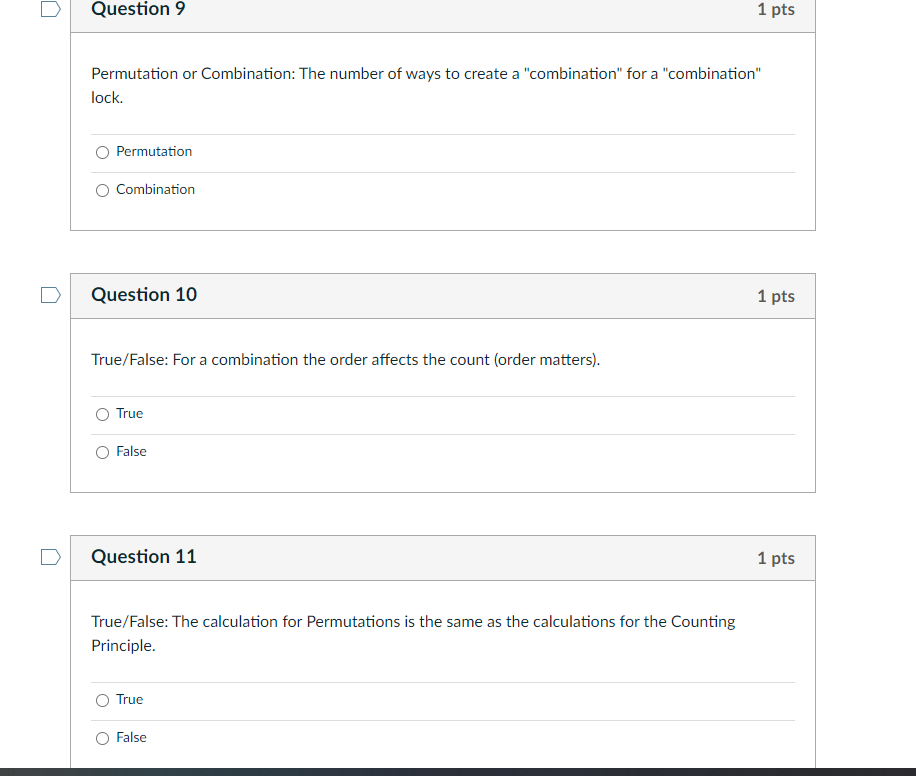Click the Combination answer label
This screenshot has height=776, width=916.
click(156, 189)
